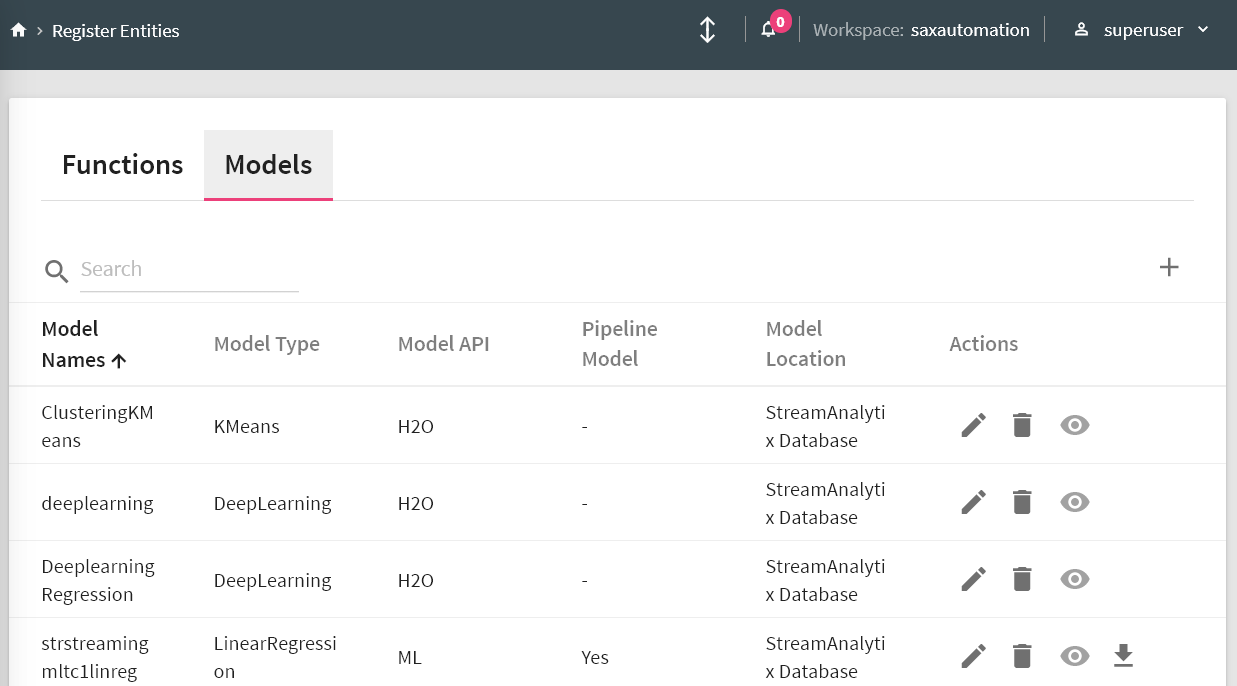This screenshot has width=1237, height=686.
Task: View the deeplearning model eye icon
Action: 1074,502
